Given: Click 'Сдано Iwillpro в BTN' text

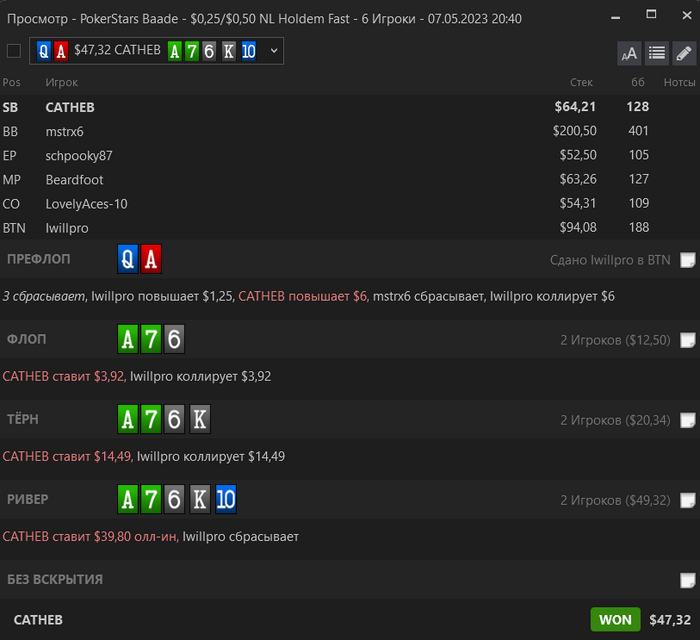Looking at the screenshot, I should pos(610,260).
